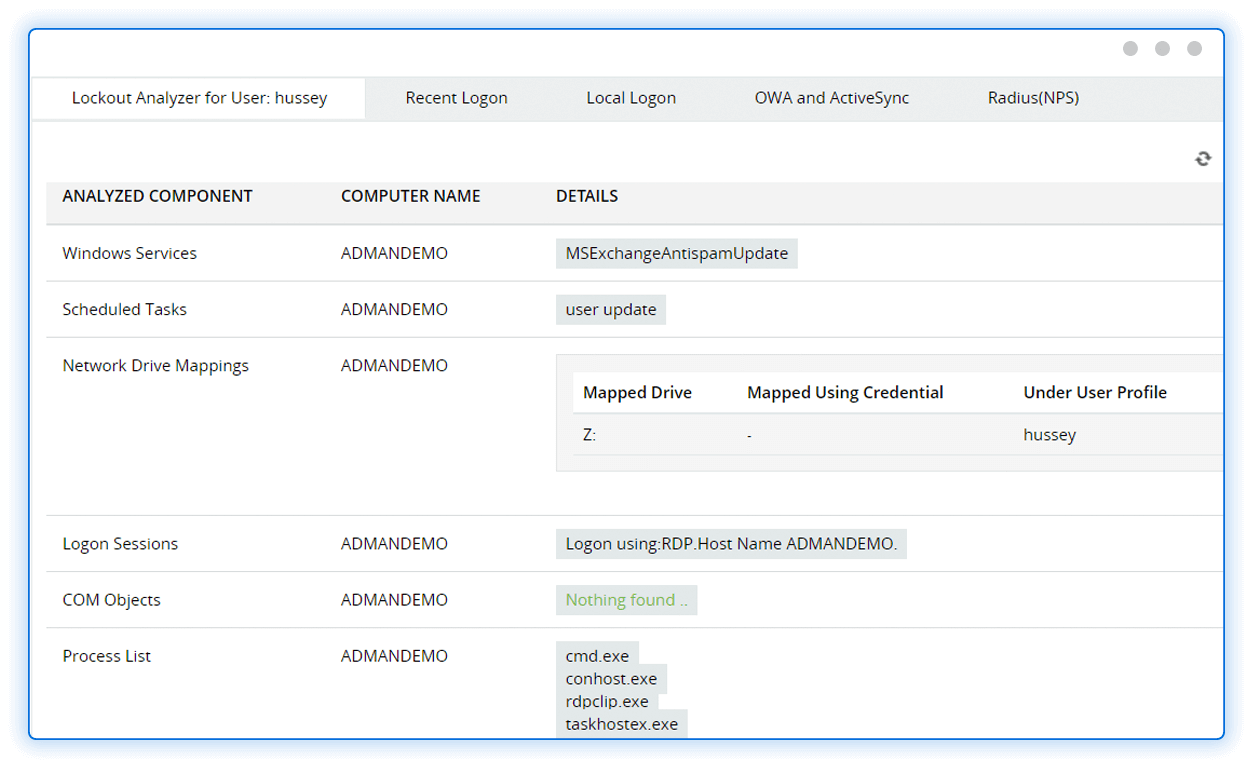Image resolution: width=1253 pixels, height=768 pixels.
Task: Click the user update scheduled task tag
Action: click(610, 309)
